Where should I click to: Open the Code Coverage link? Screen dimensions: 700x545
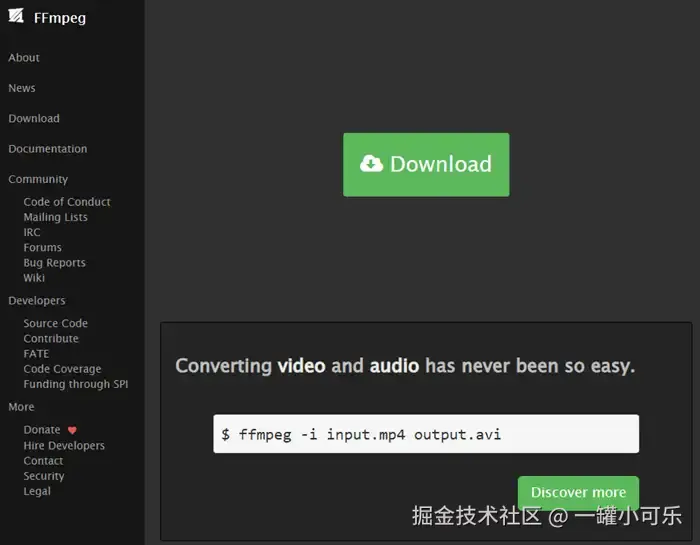click(x=62, y=369)
